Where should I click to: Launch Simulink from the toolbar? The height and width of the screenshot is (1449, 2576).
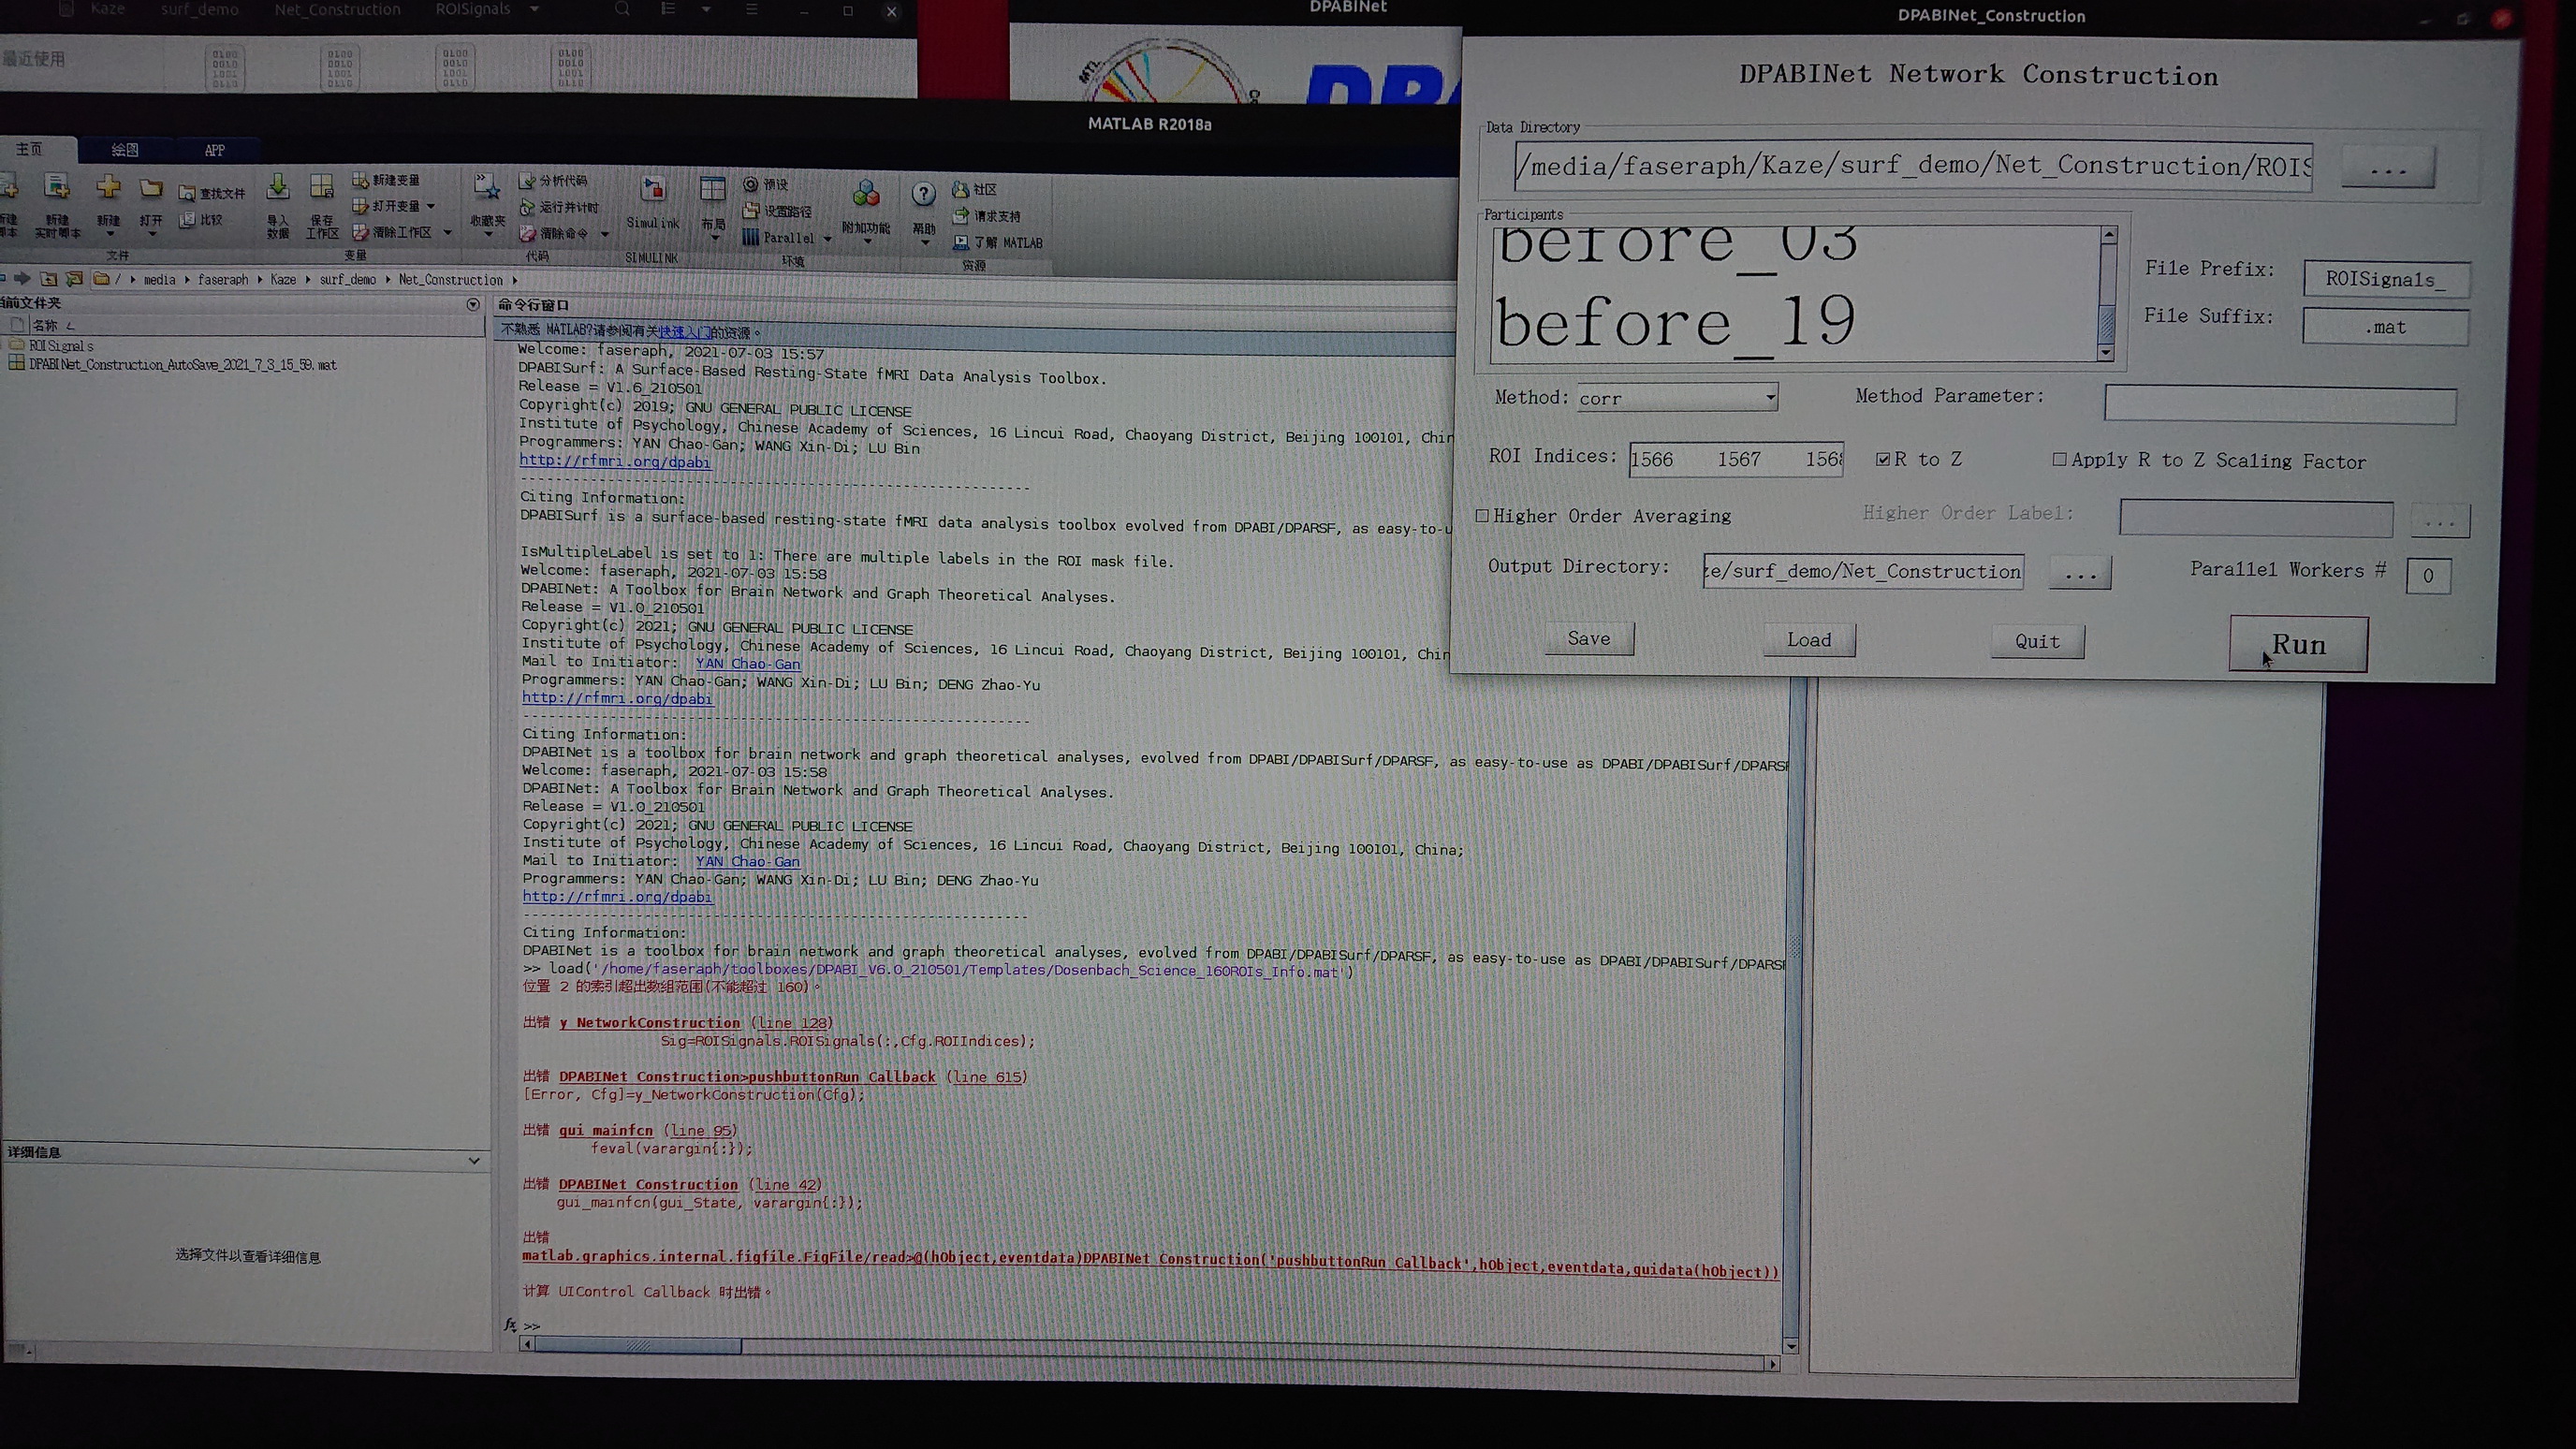tap(653, 190)
